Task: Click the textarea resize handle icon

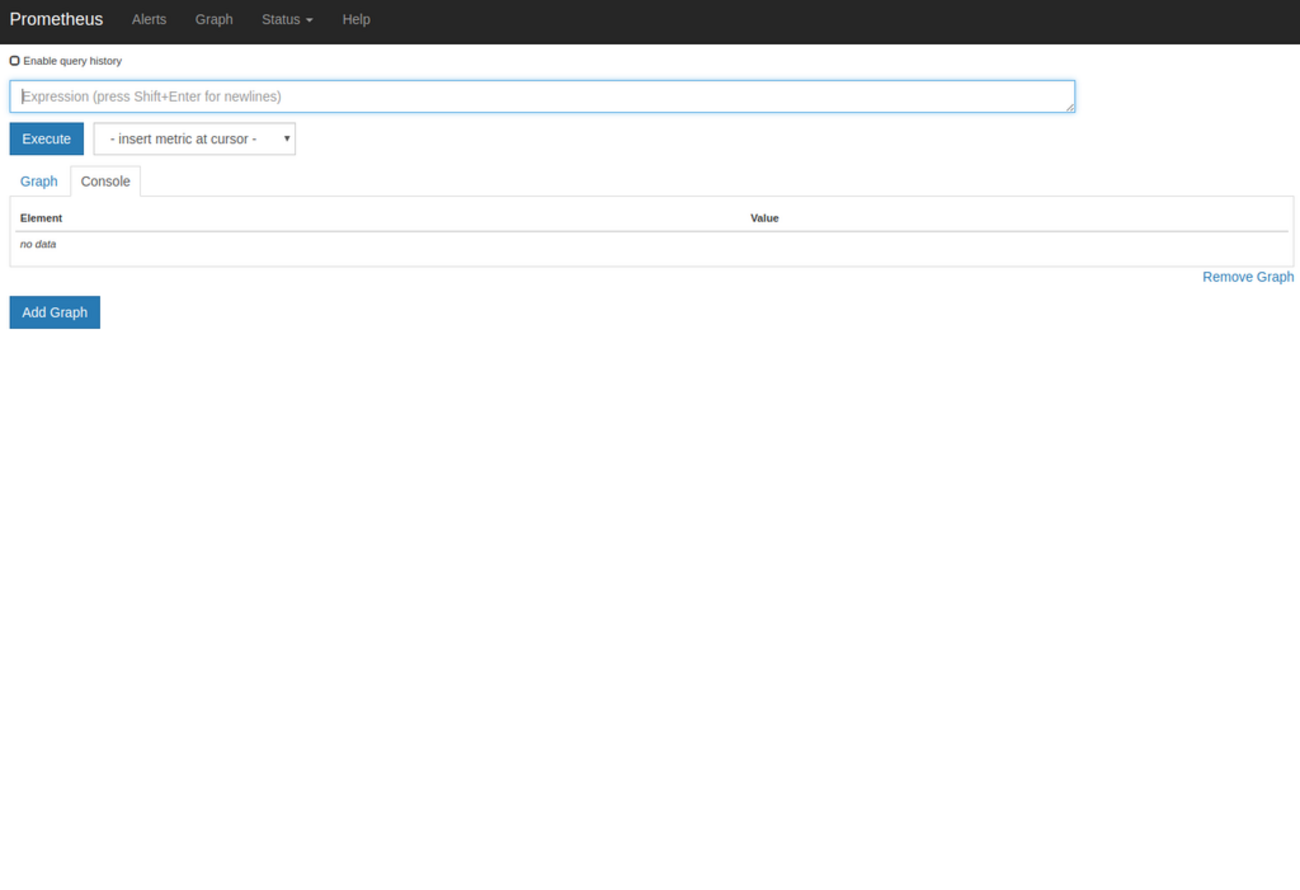Action: pyautogui.click(x=1070, y=110)
